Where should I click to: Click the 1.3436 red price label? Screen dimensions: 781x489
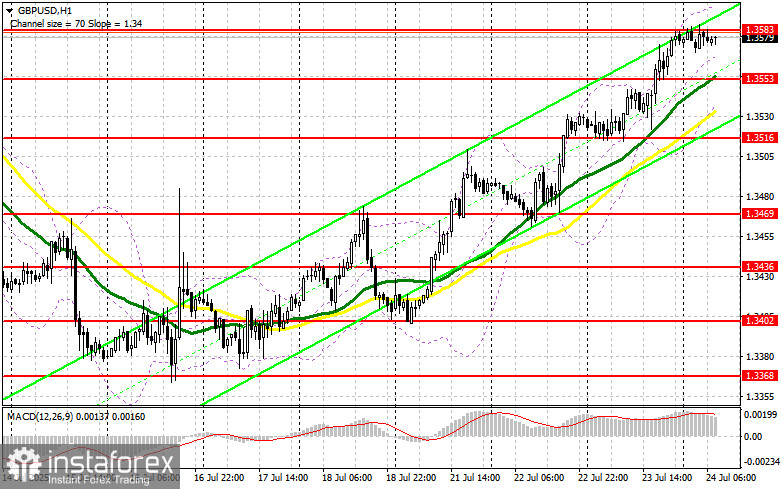tap(760, 267)
